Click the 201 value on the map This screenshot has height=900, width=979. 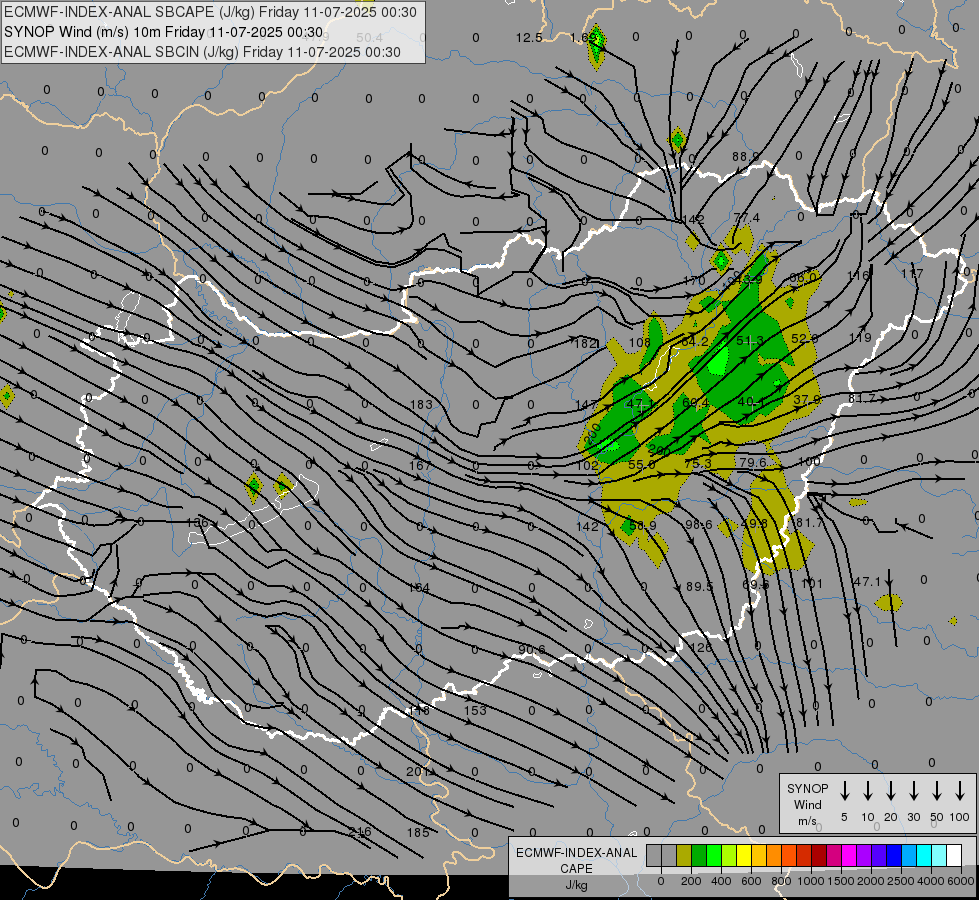[417, 772]
